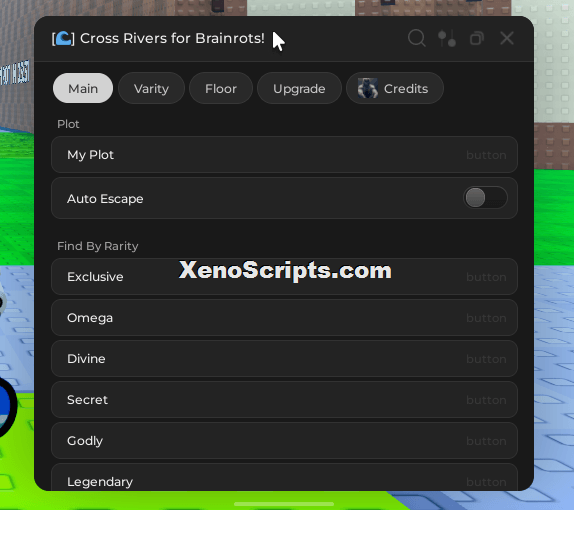The width and height of the screenshot is (574, 540).
Task: Click the overlapping squares window icon
Action: pos(477,38)
